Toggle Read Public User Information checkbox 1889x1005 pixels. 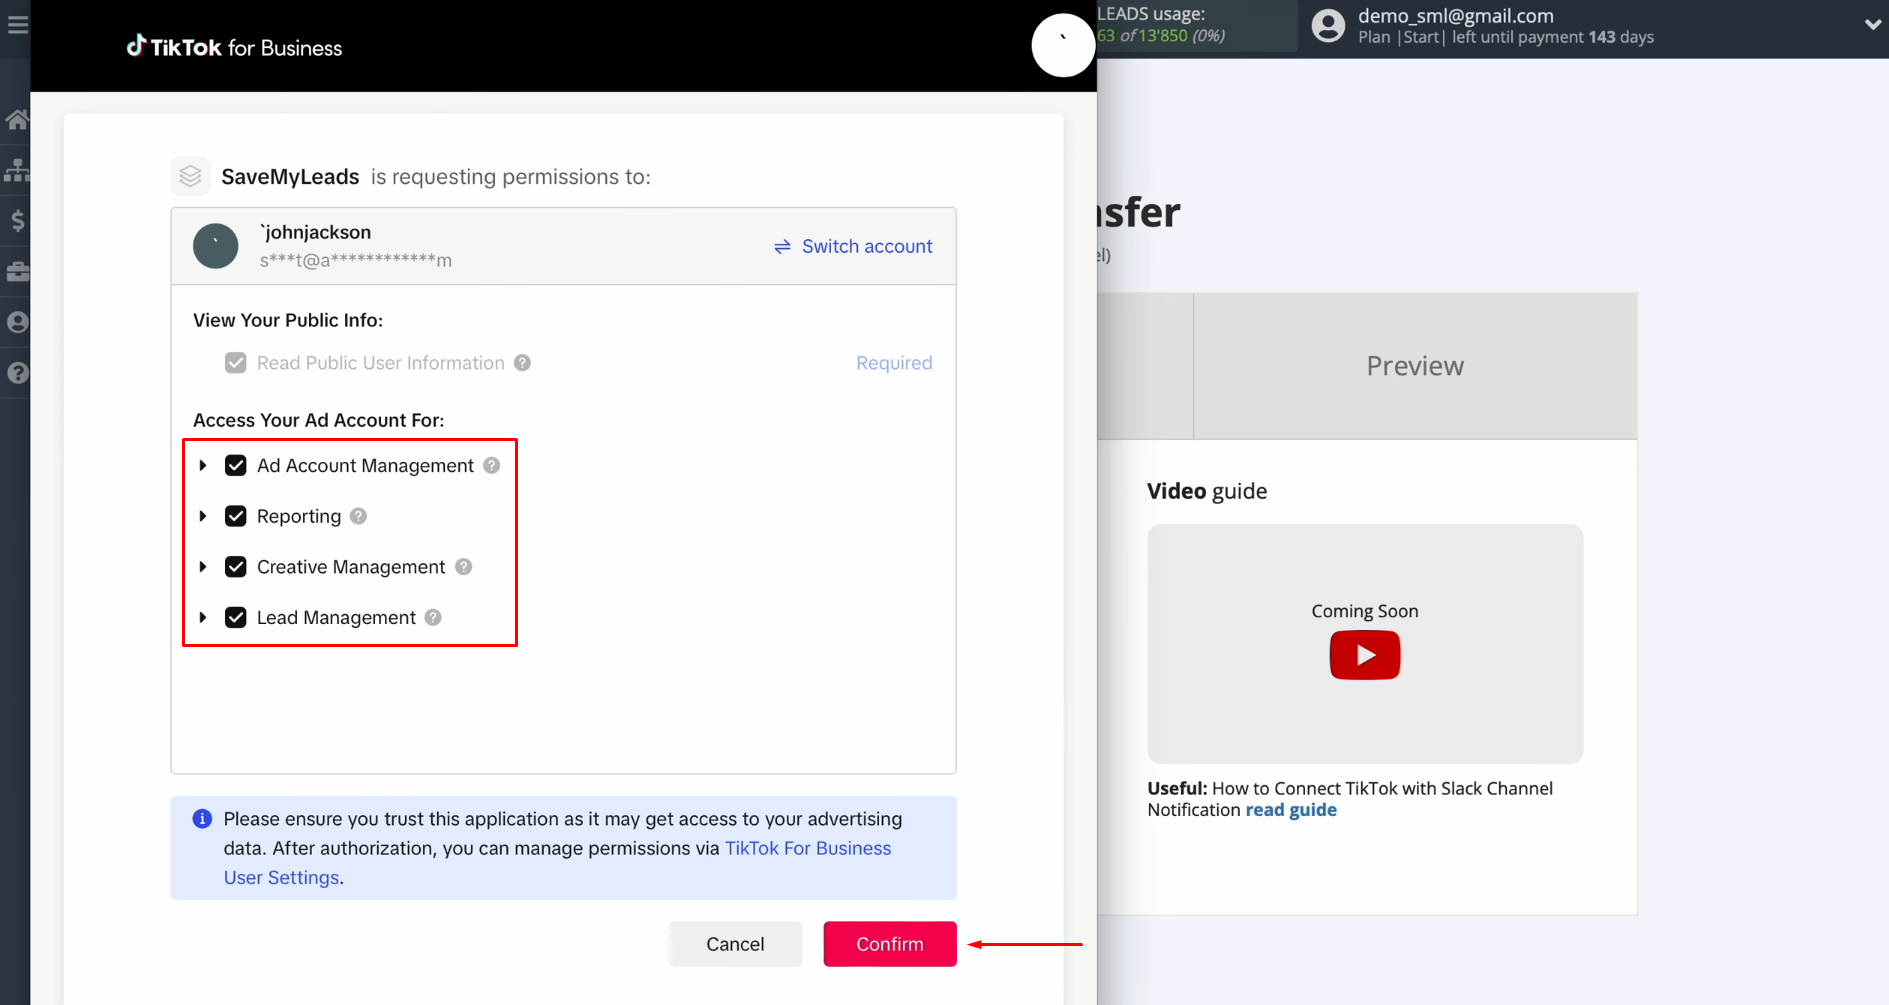(x=236, y=363)
